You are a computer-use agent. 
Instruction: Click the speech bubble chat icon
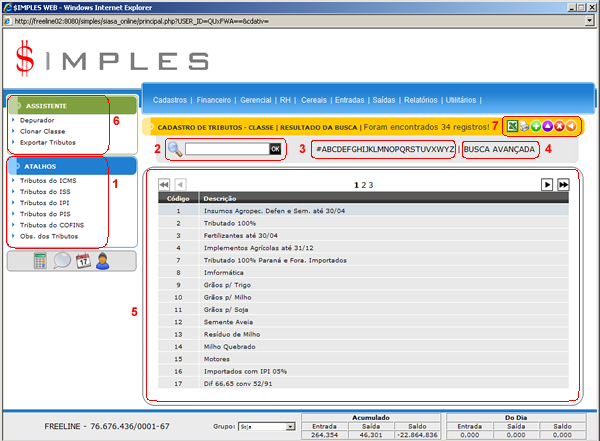coord(62,260)
